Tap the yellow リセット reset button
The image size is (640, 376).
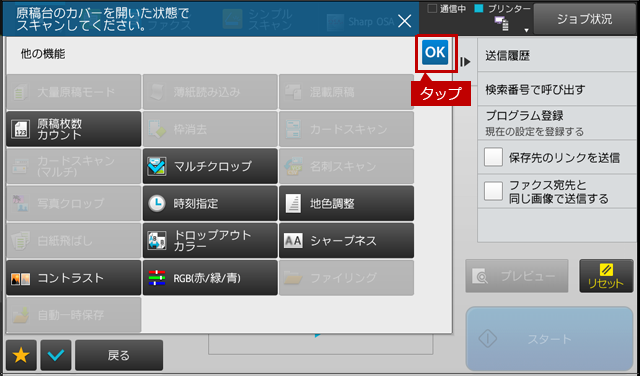pyautogui.click(x=606, y=276)
